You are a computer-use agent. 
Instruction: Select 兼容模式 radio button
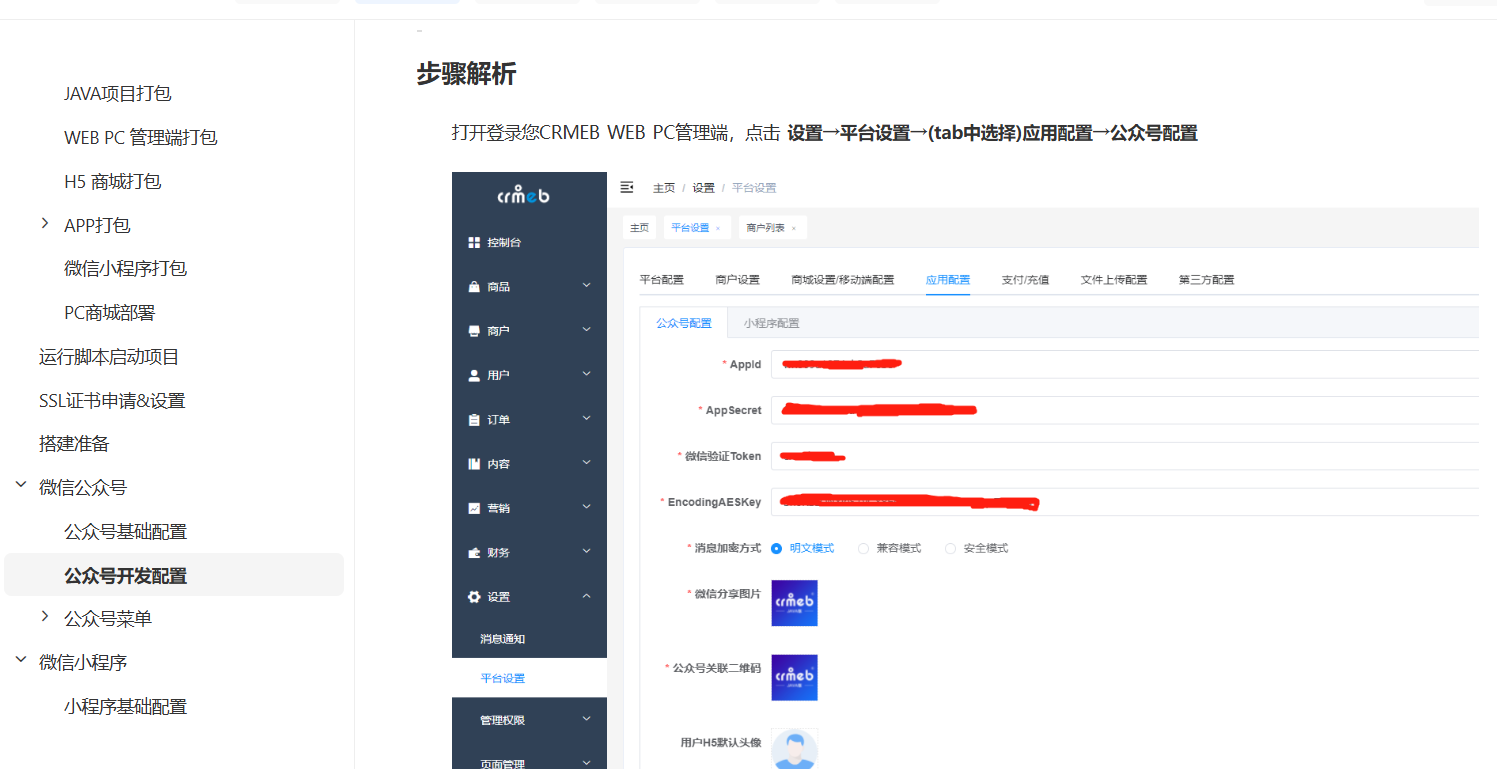coord(863,548)
